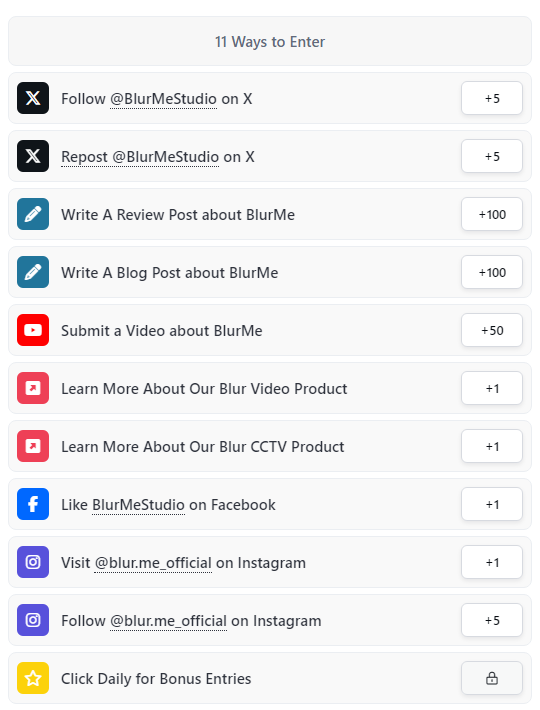Click the pencil icon for Write A Blog Post
The height and width of the screenshot is (710, 540).
pyautogui.click(x=33, y=272)
